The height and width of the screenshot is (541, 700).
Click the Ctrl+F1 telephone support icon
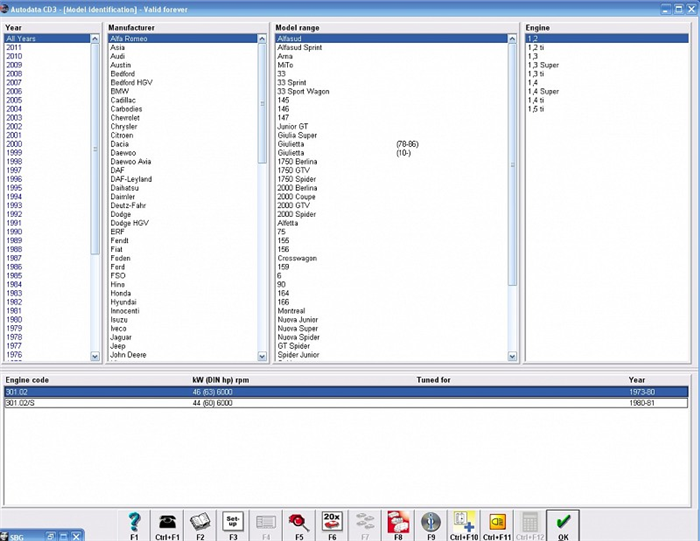pyautogui.click(x=167, y=525)
